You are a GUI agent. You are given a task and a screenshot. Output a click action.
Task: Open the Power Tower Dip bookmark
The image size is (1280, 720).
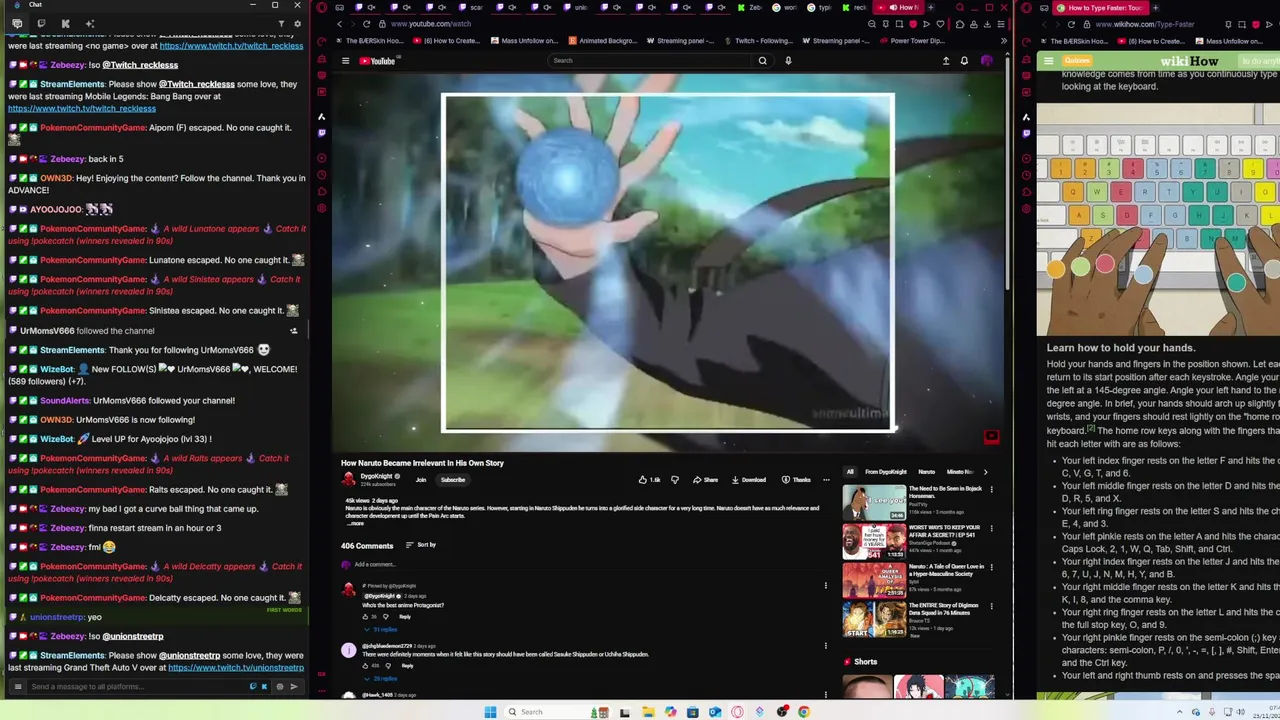tap(911, 41)
